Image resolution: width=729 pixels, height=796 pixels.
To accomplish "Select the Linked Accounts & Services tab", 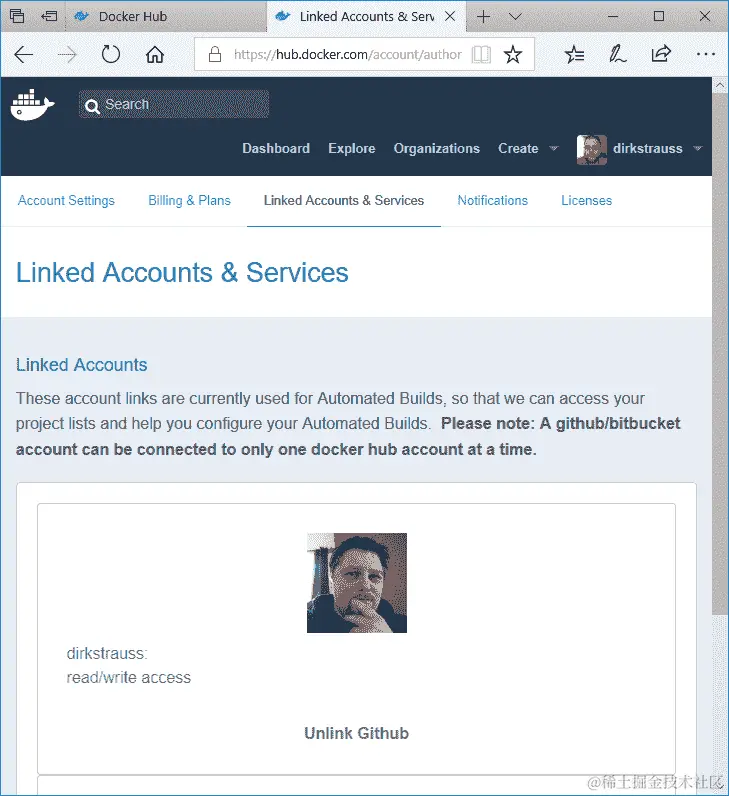I will coord(344,201).
